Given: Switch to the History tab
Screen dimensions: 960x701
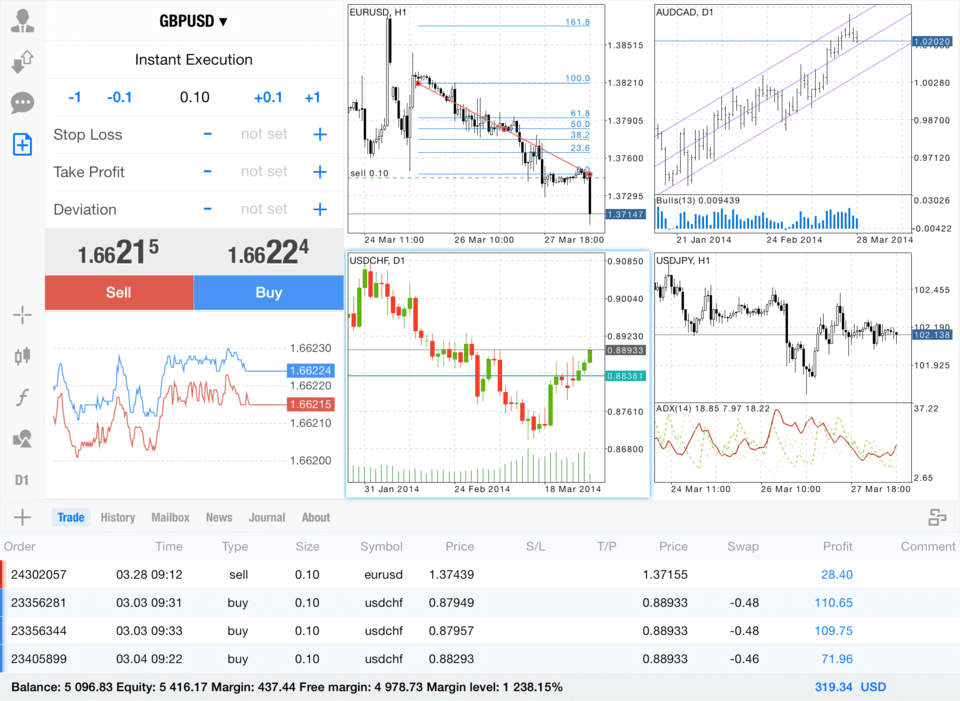Looking at the screenshot, I should pos(117,517).
